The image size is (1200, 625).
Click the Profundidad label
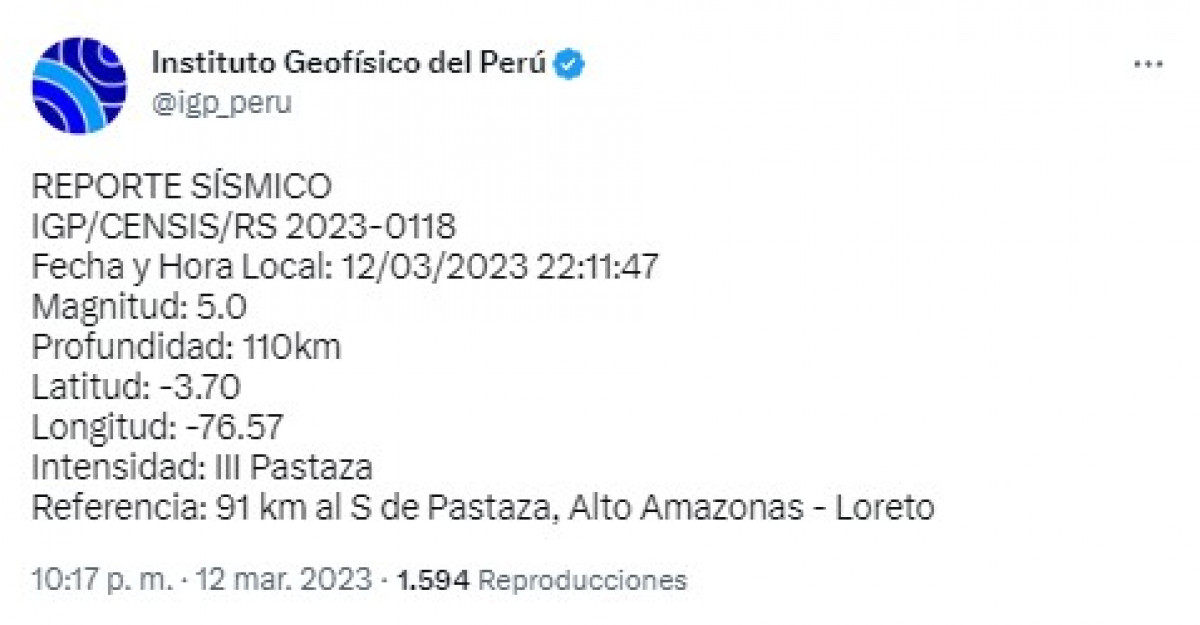133,347
